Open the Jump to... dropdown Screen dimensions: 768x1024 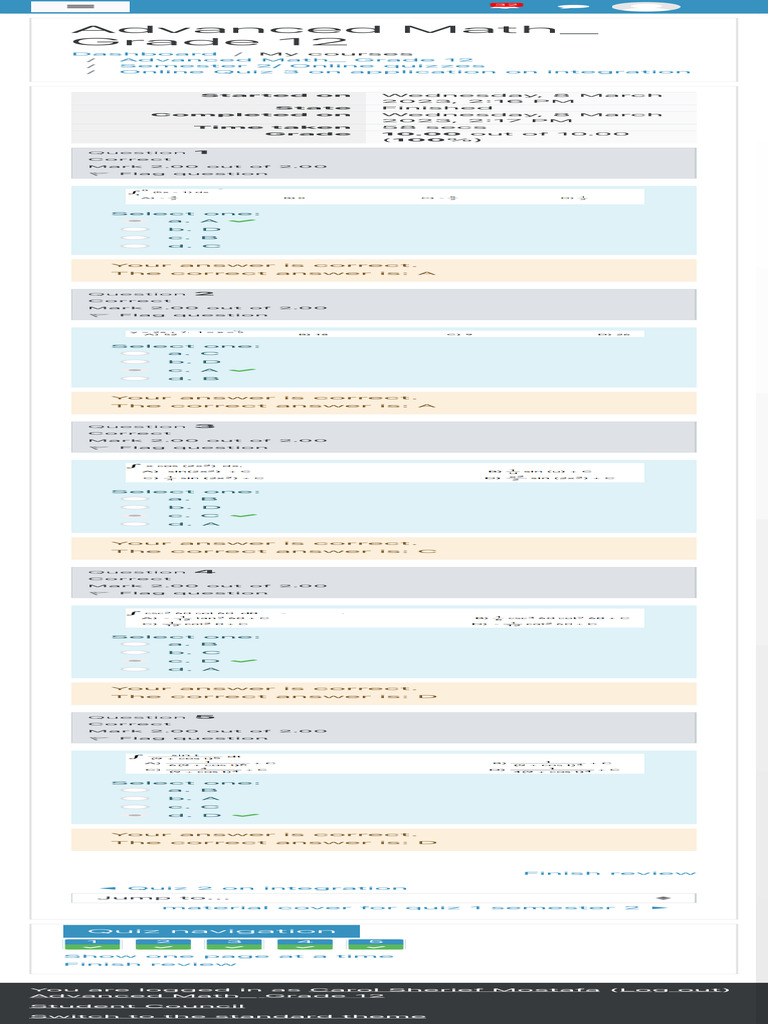pyautogui.click(x=384, y=898)
